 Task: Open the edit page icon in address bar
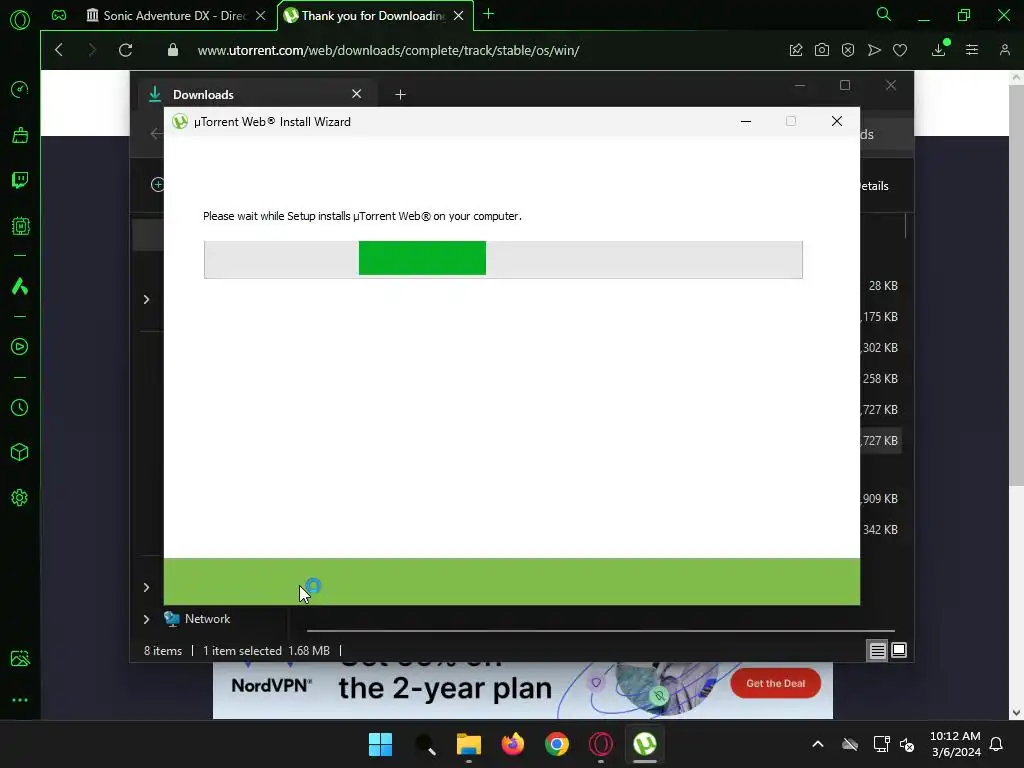(795, 50)
